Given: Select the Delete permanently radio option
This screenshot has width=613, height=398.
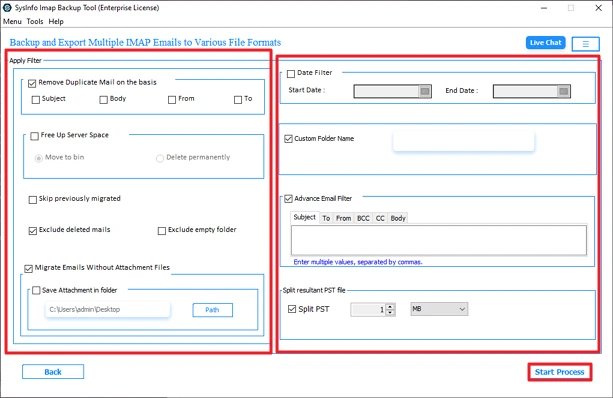Looking at the screenshot, I should pyautogui.click(x=160, y=158).
